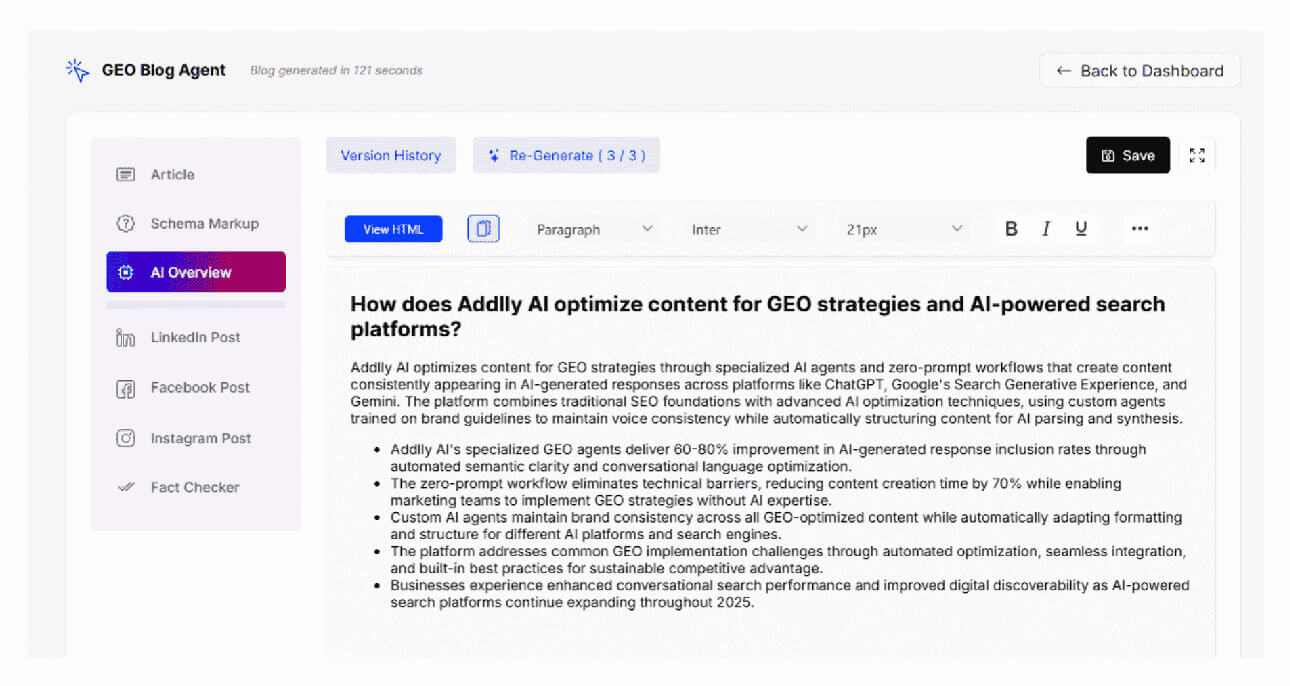Click the 'Blog generated in 121 seconds' text
The height and width of the screenshot is (686, 1290).
336,71
